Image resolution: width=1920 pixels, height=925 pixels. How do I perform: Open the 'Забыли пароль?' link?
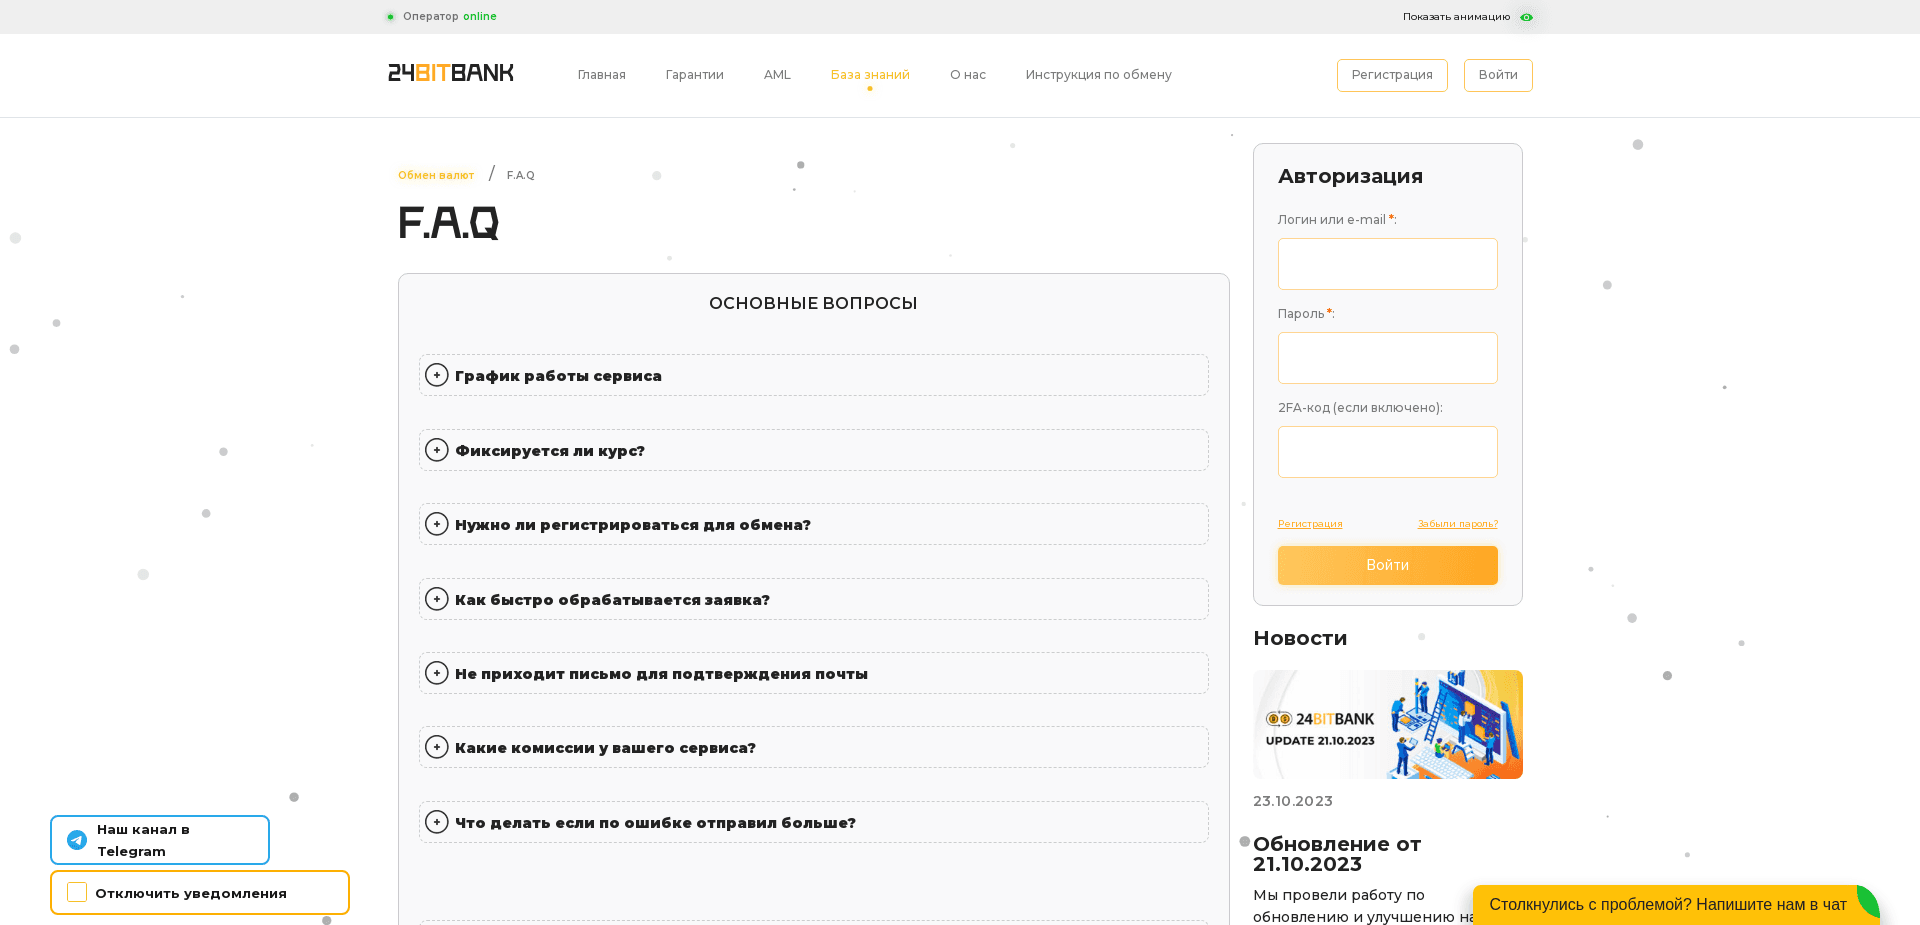pyautogui.click(x=1458, y=523)
